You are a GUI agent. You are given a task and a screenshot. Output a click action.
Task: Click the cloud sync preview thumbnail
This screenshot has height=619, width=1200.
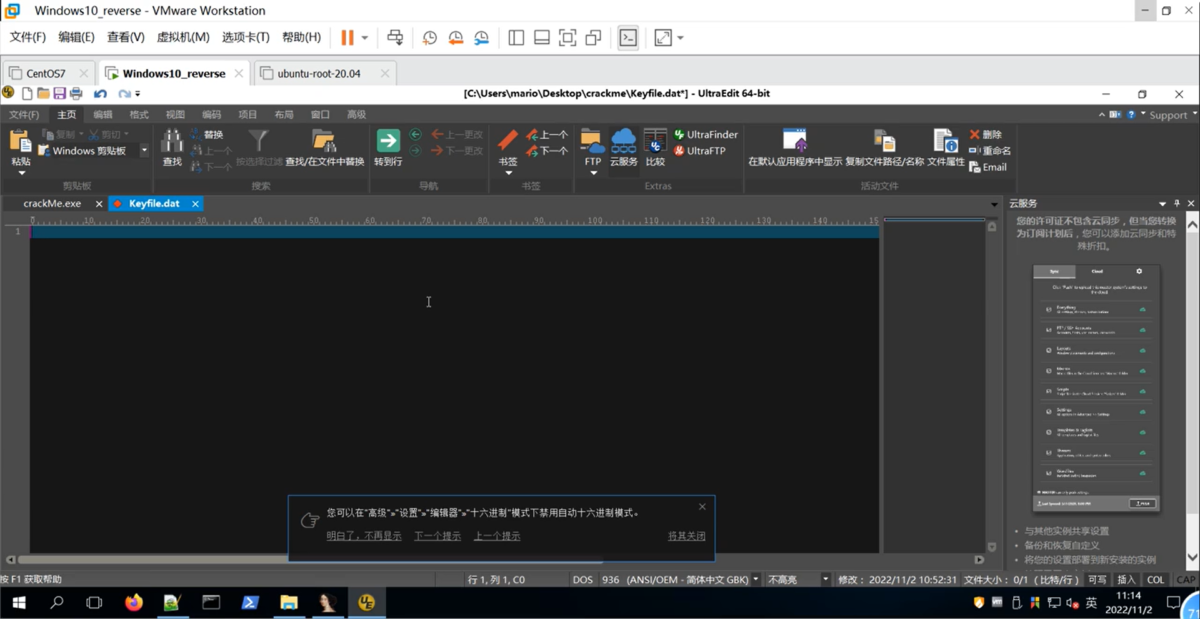coord(1097,388)
